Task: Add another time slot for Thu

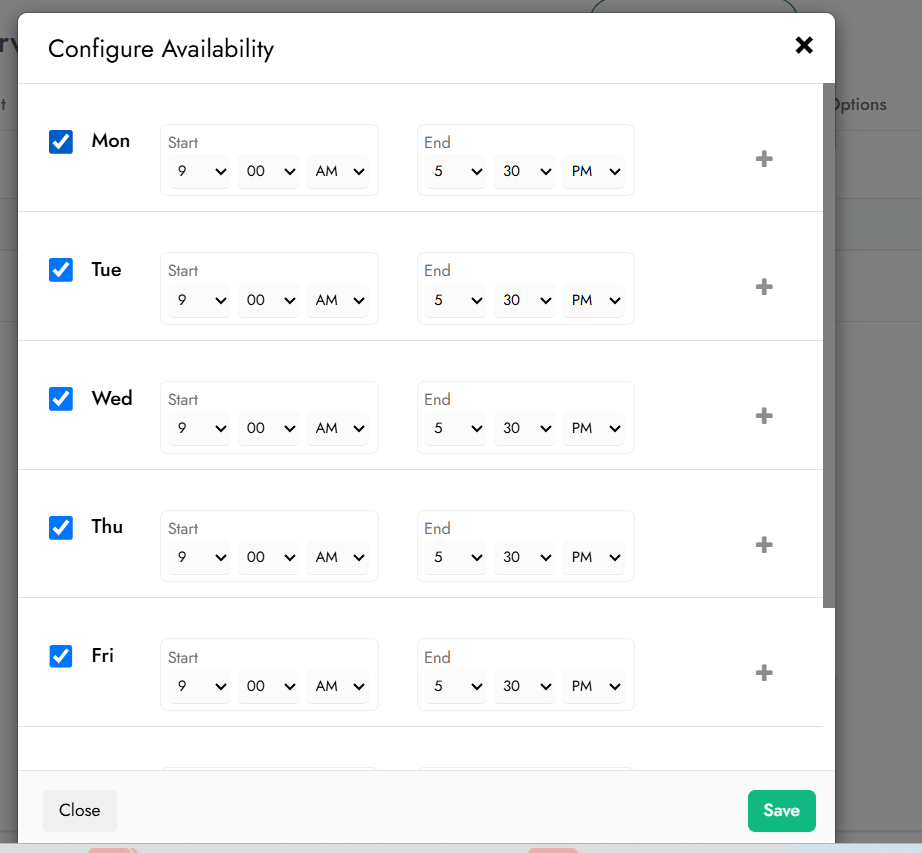Action: tap(764, 544)
